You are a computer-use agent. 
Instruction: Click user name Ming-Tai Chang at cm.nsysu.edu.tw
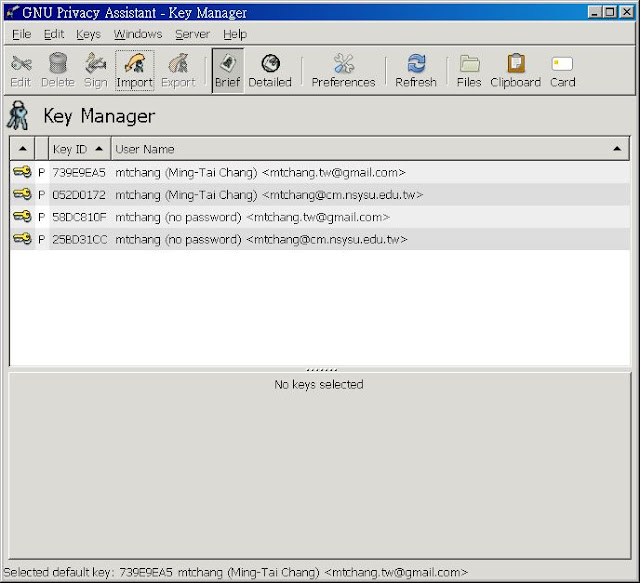click(x=269, y=195)
